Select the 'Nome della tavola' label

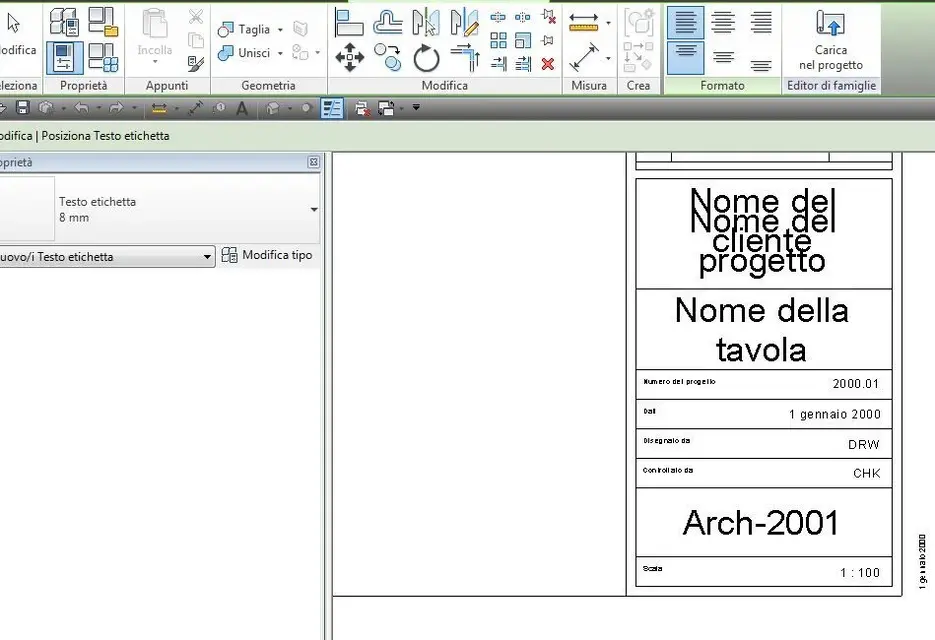761,329
